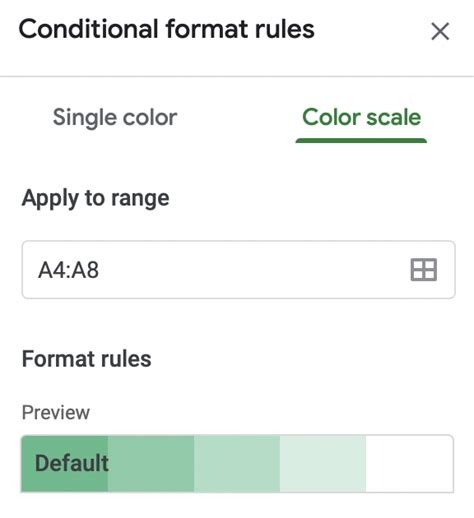Click the Select data range grid icon
The image size is (474, 518).
423,269
